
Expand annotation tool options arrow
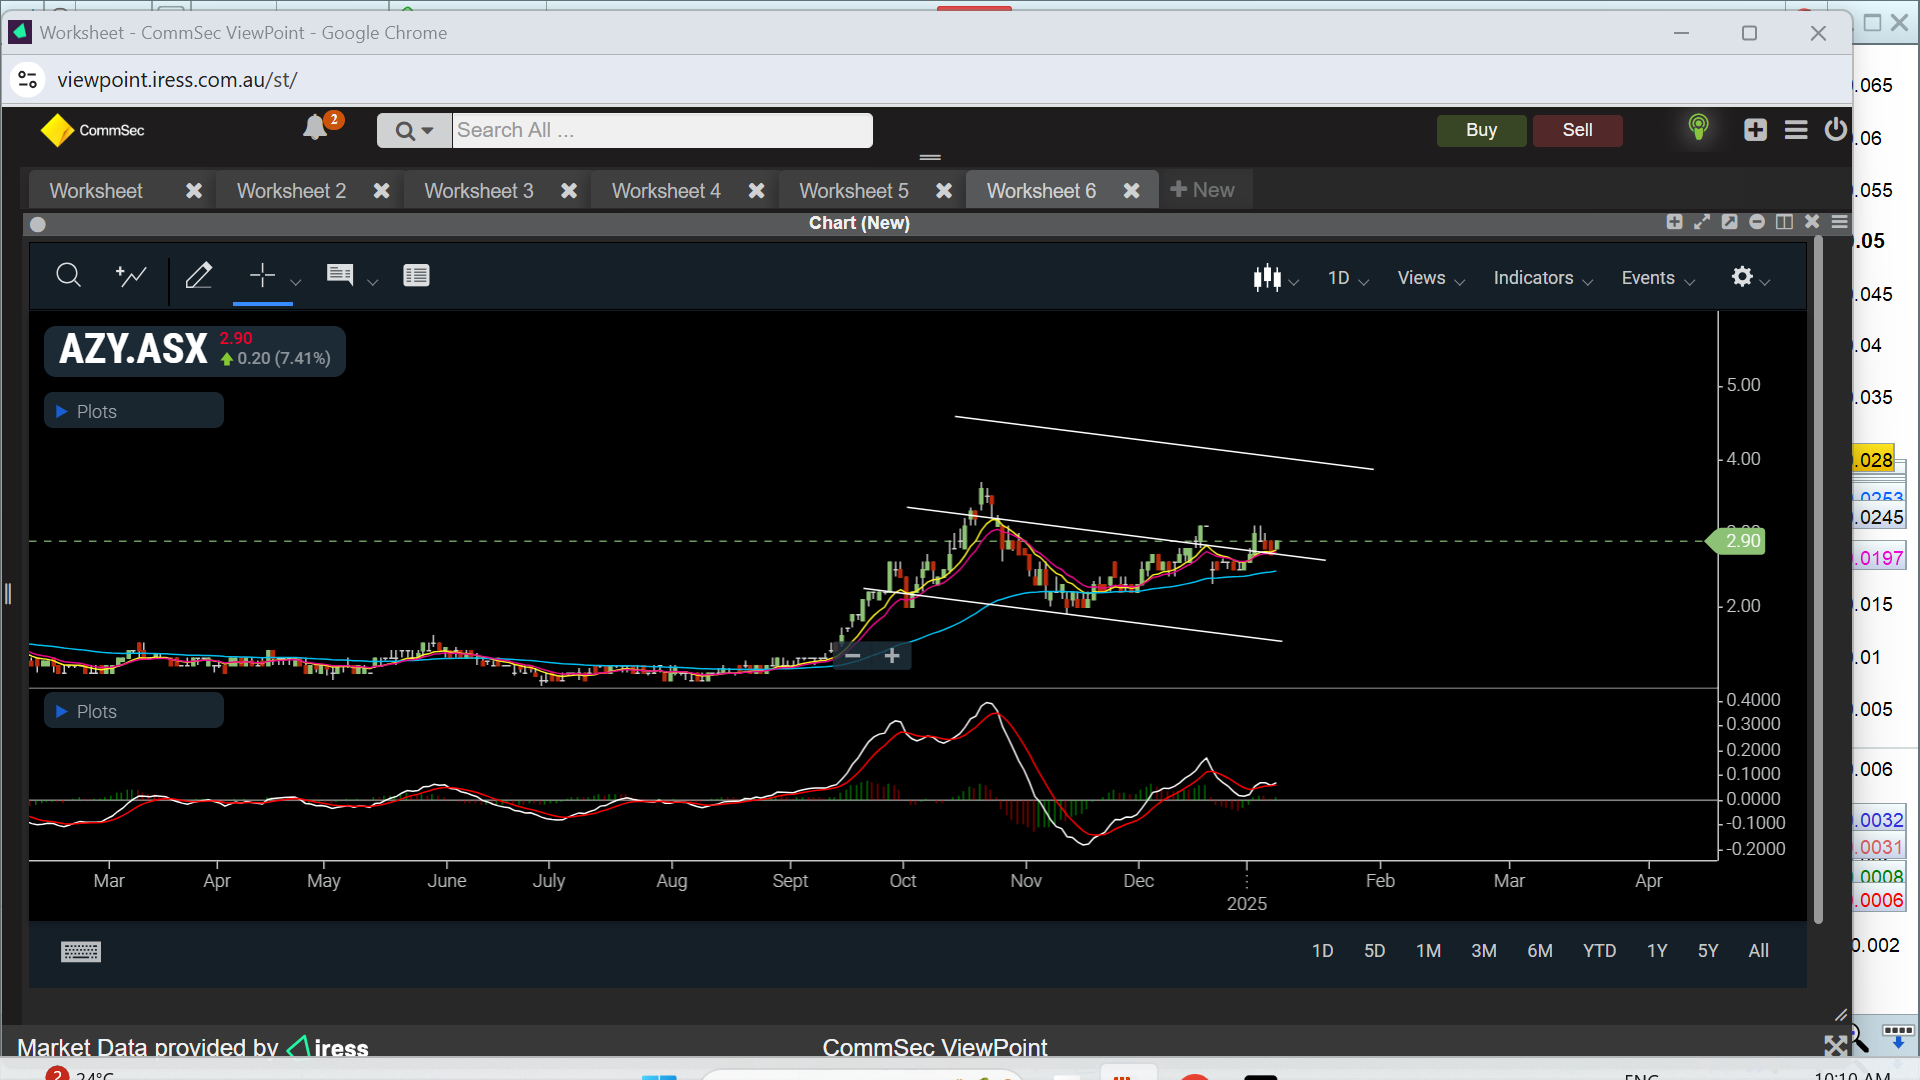tap(372, 282)
